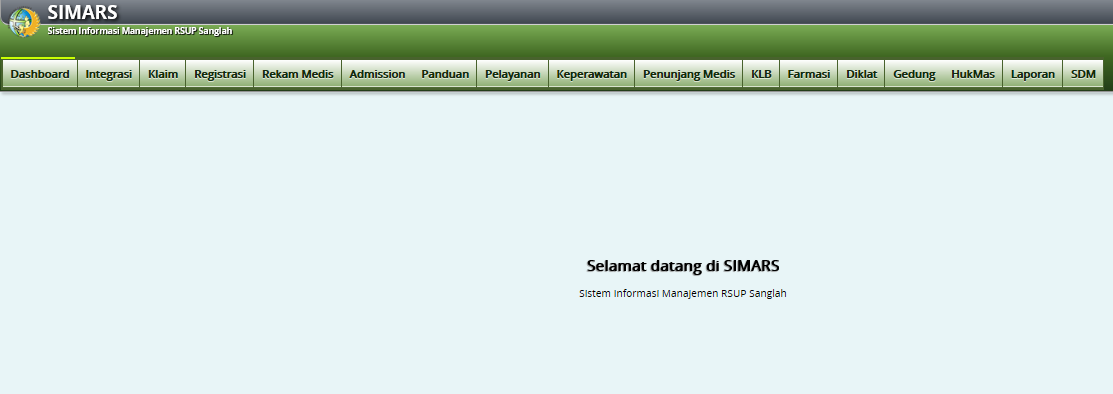Select the Klaim menu item
The height and width of the screenshot is (394, 1113).
(163, 74)
